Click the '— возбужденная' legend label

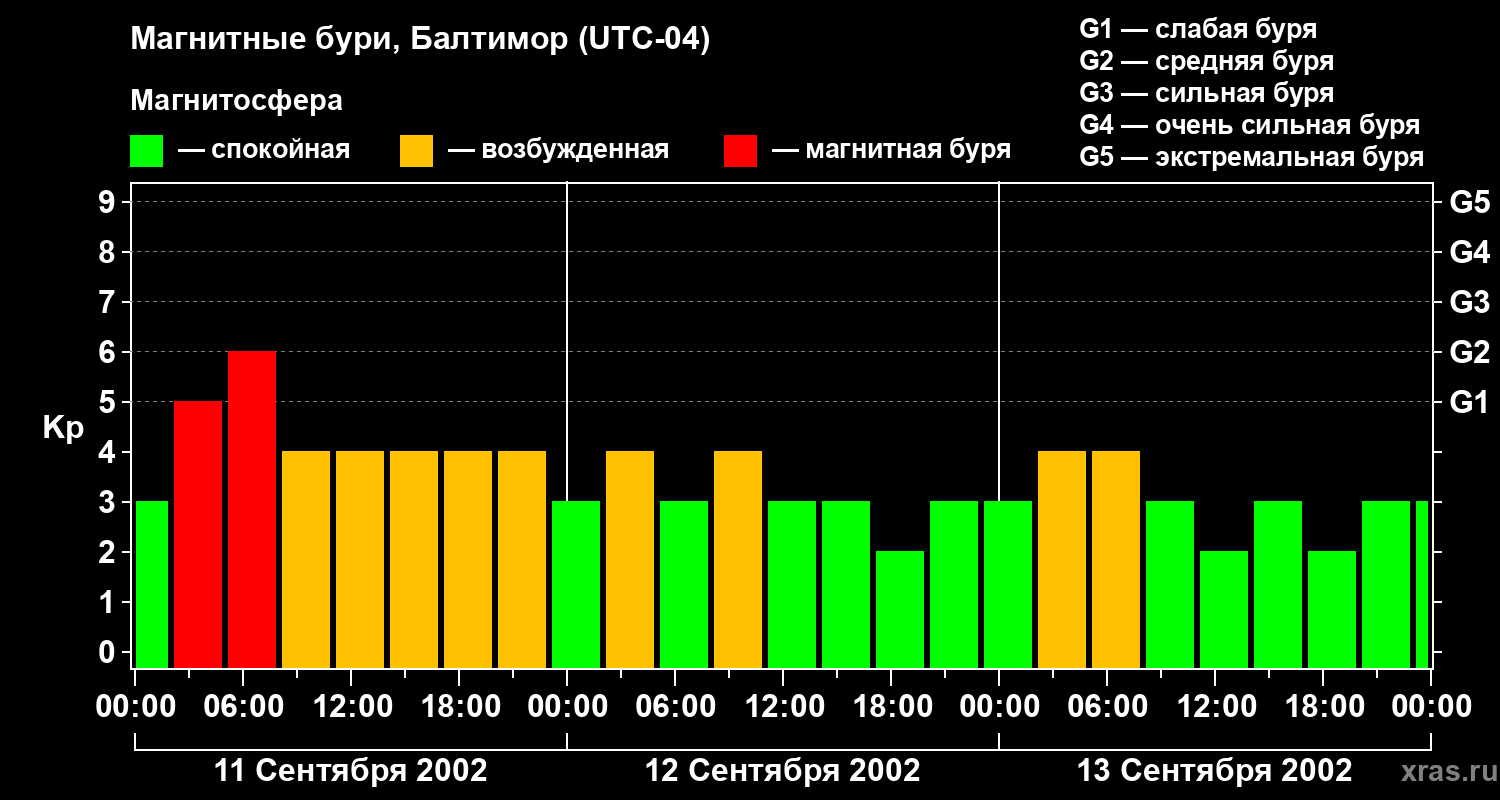558,150
